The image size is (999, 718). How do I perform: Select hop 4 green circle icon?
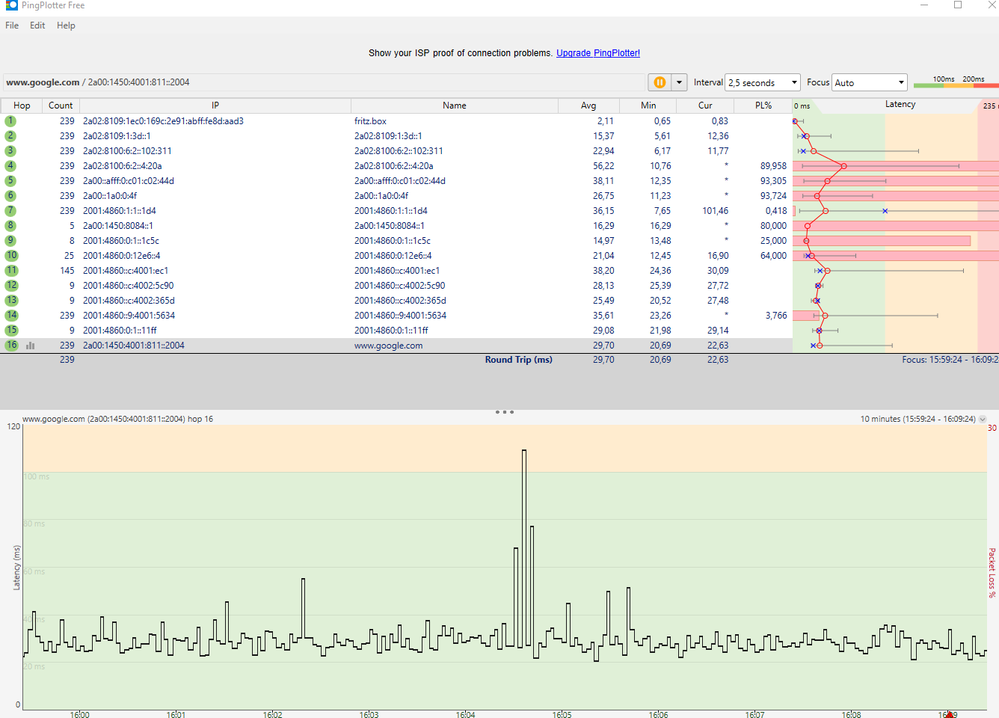tap(11, 166)
